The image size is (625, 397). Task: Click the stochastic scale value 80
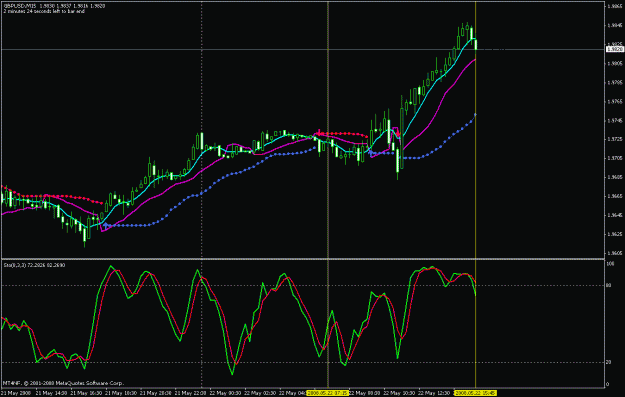(x=609, y=285)
